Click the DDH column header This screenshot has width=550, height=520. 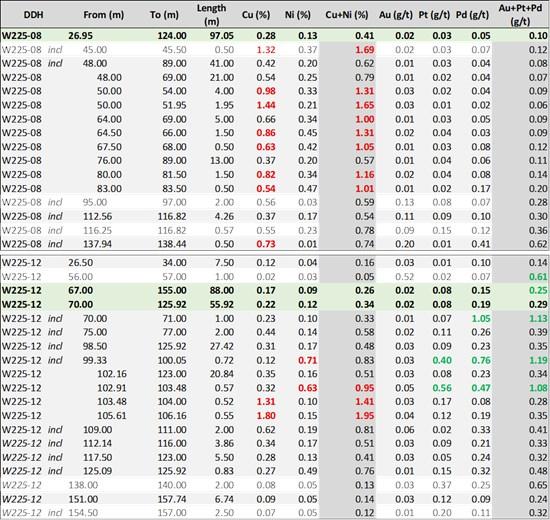(33, 15)
